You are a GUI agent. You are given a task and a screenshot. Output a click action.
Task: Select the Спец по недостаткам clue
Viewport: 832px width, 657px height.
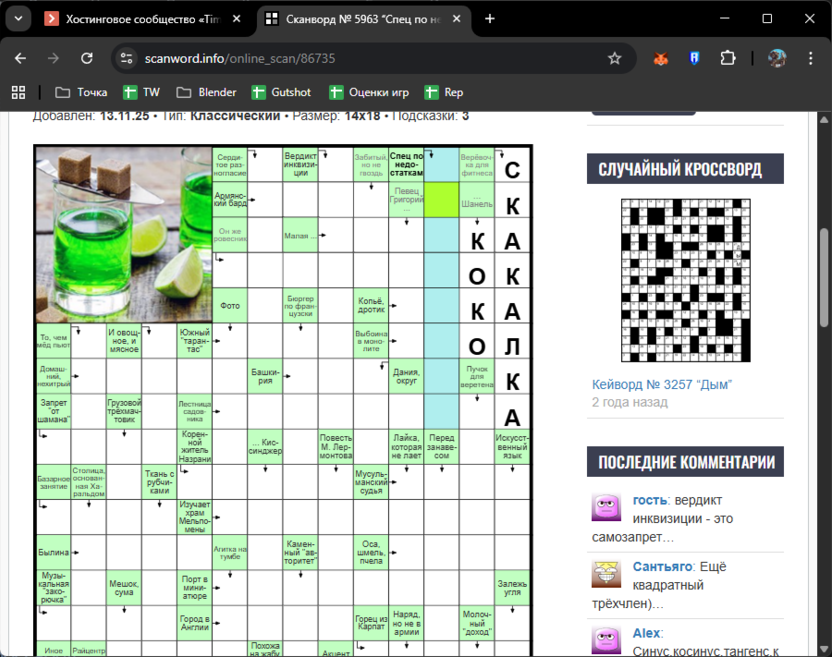[x=406, y=165]
